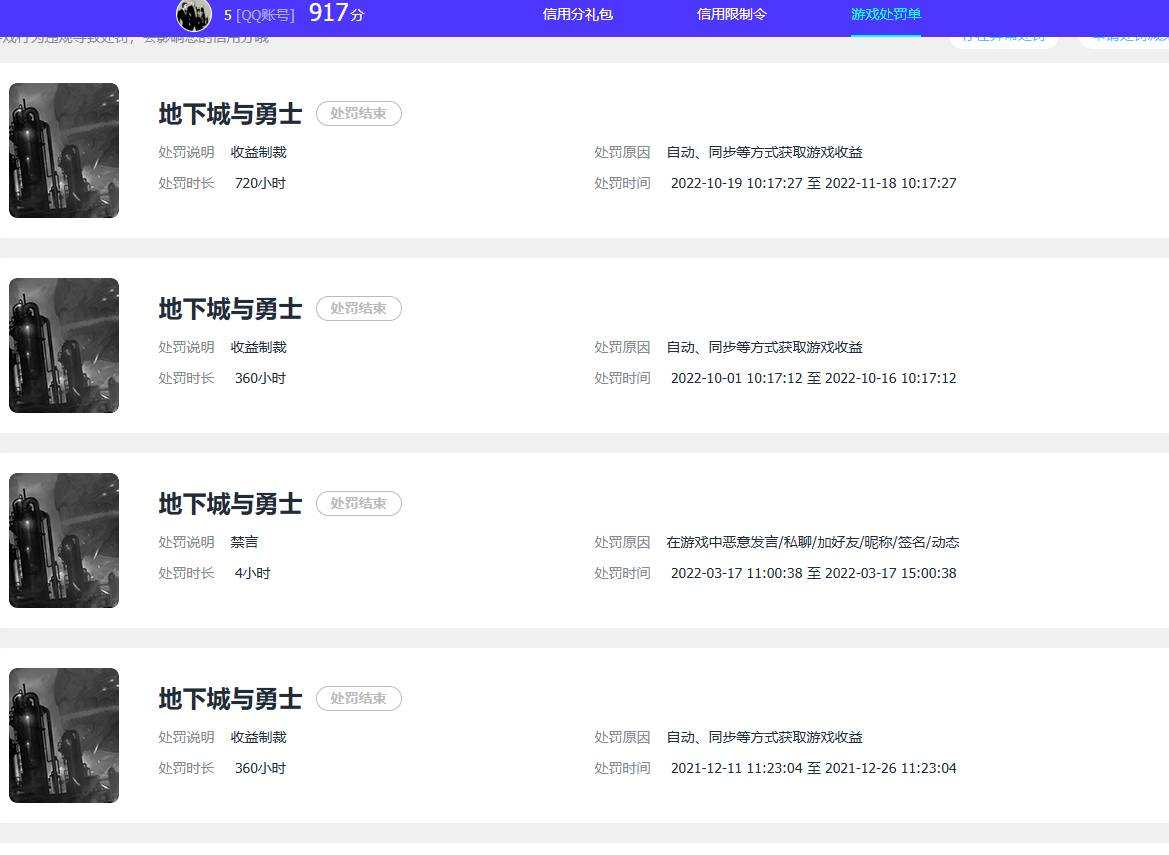1169x855 pixels.
Task: Click the 917分 credit score
Action: [x=336, y=13]
